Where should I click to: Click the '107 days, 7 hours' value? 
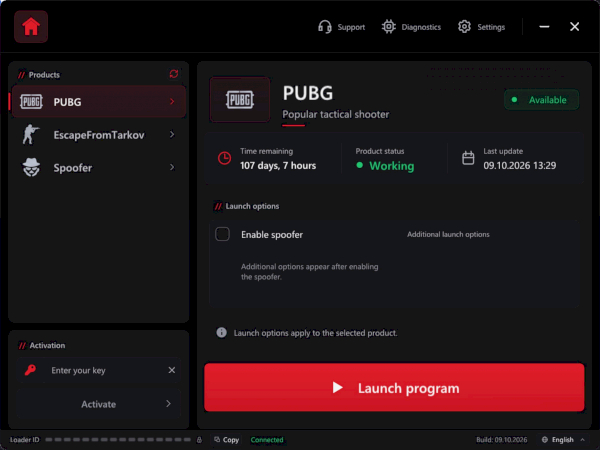[278, 166]
